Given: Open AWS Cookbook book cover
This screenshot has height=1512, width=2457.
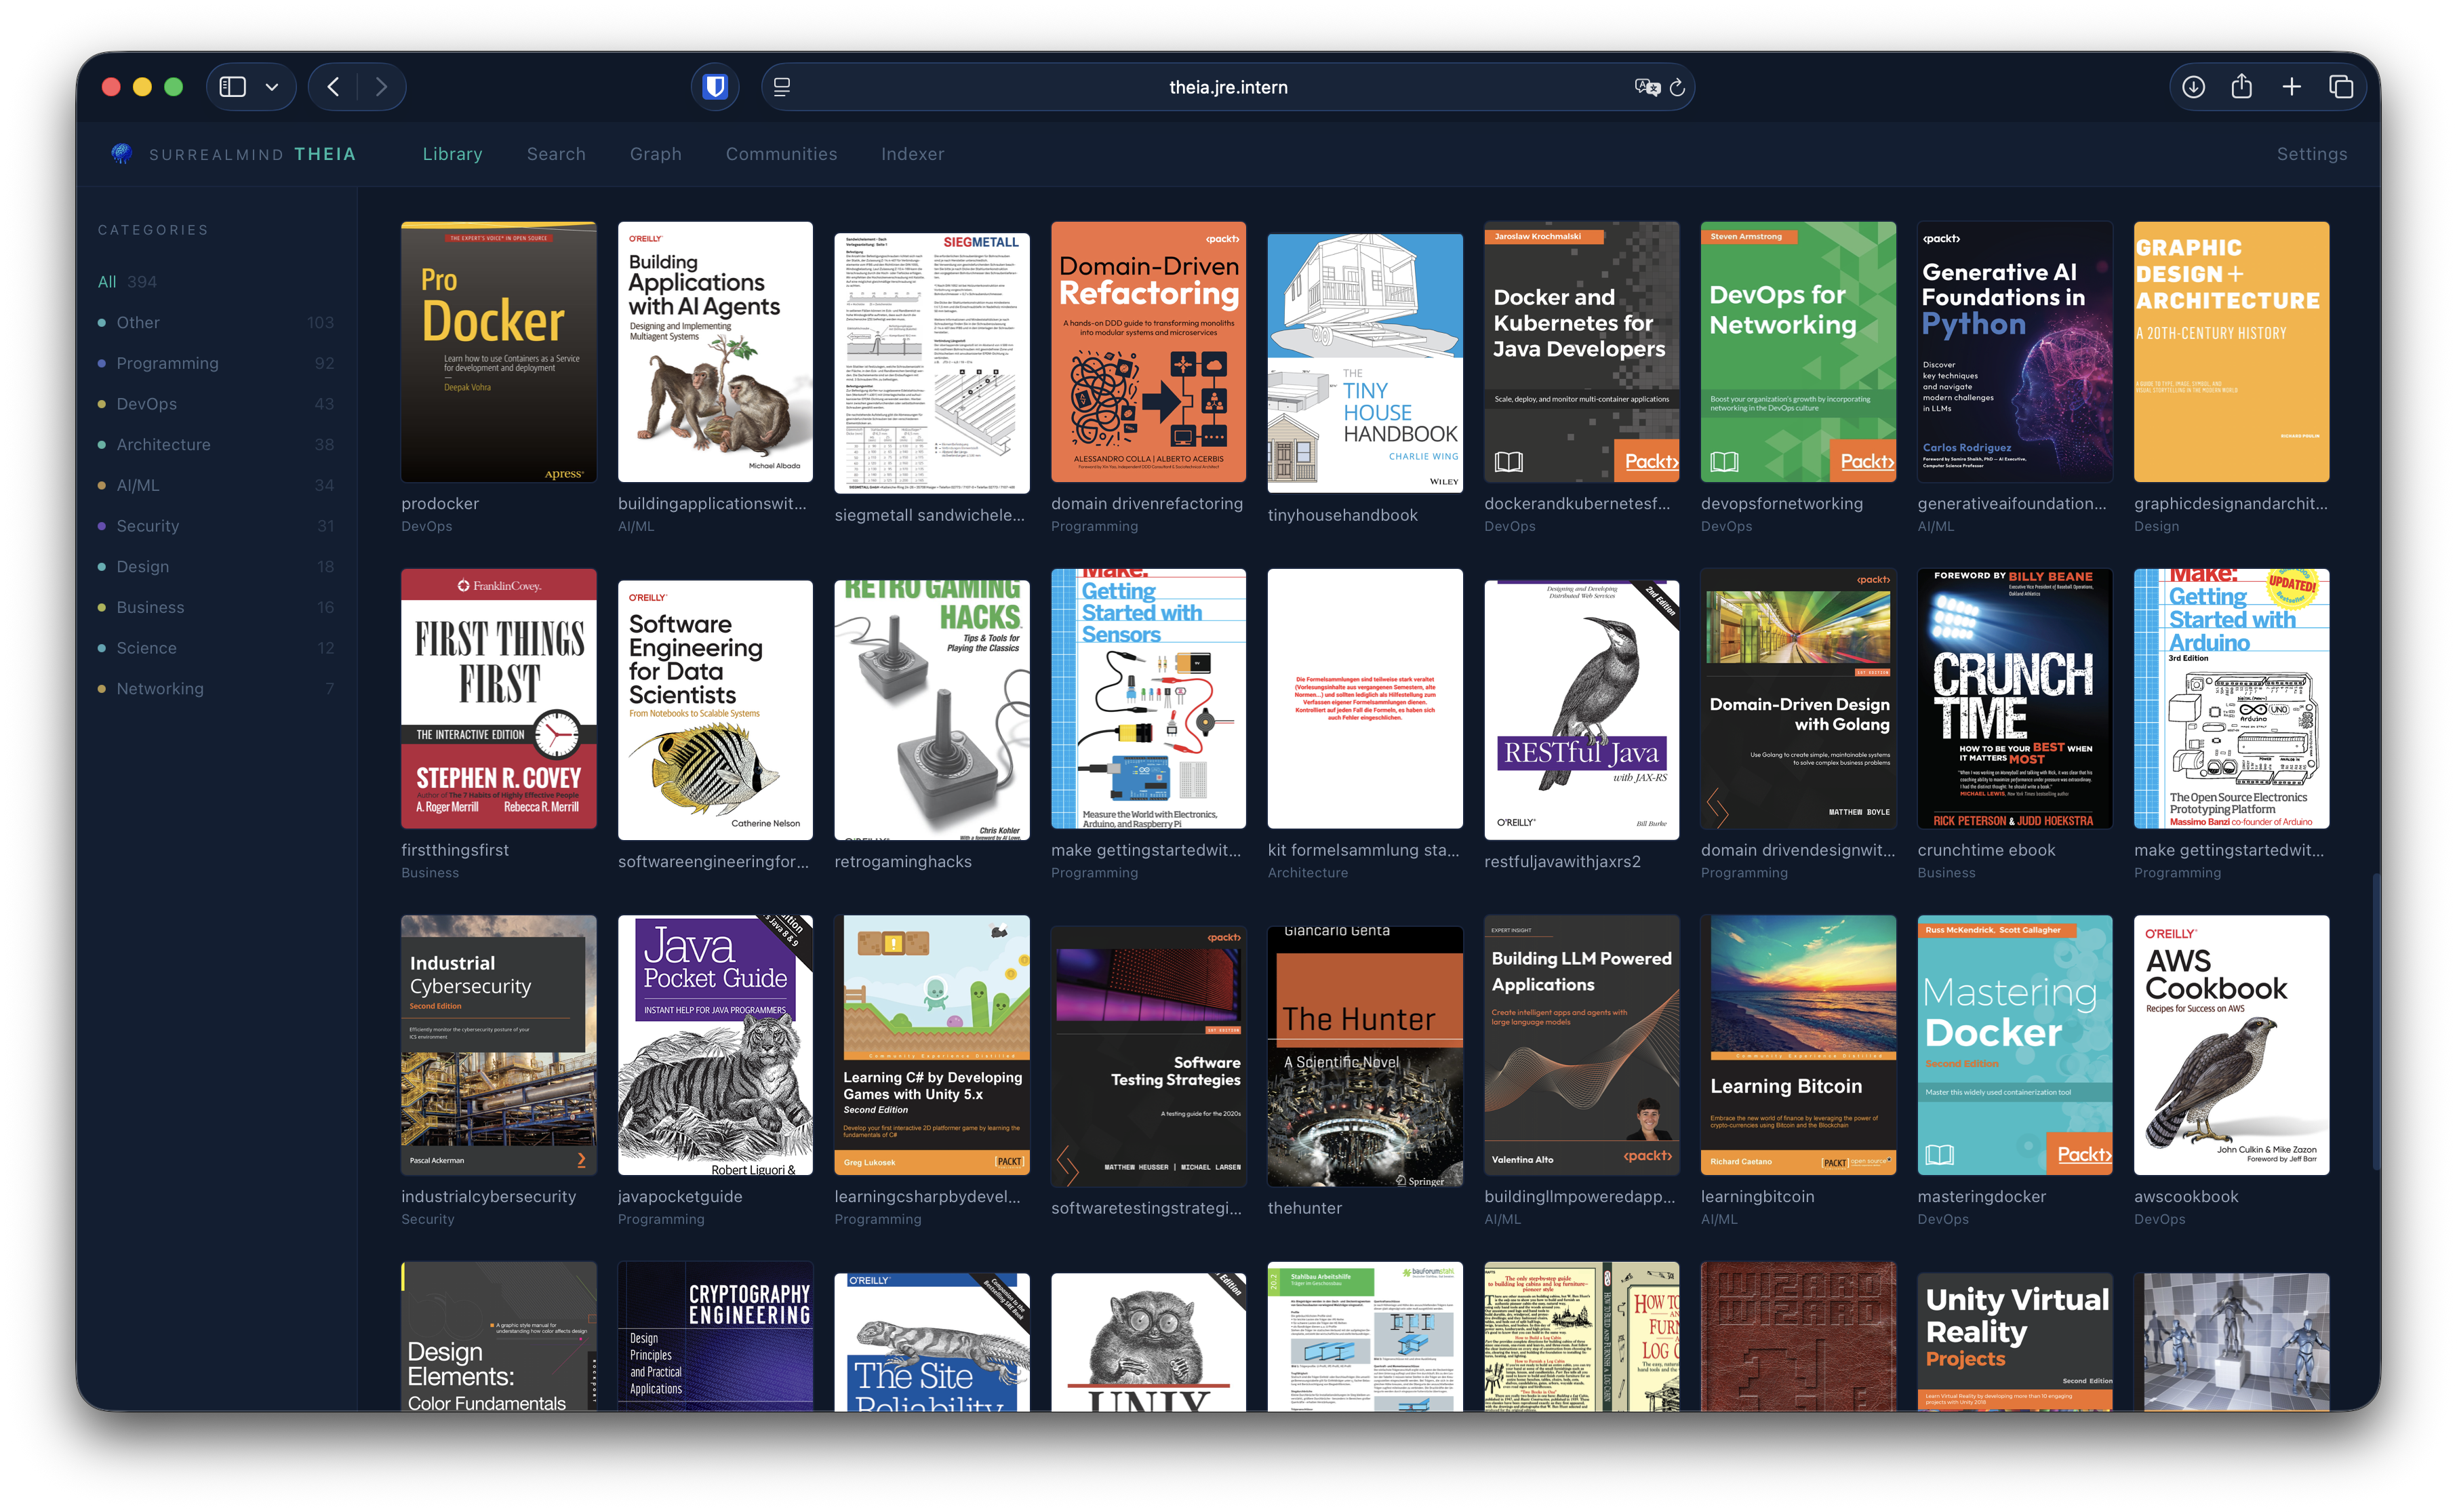Looking at the screenshot, I should click(x=2231, y=1045).
